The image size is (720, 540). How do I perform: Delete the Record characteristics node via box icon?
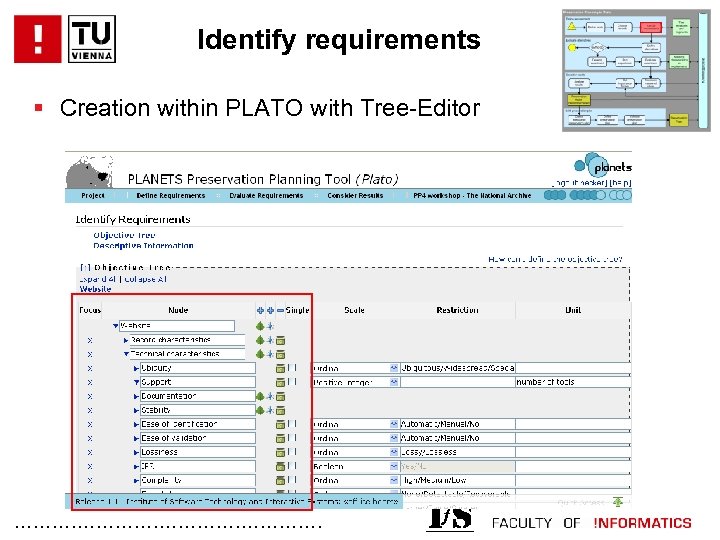point(281,341)
